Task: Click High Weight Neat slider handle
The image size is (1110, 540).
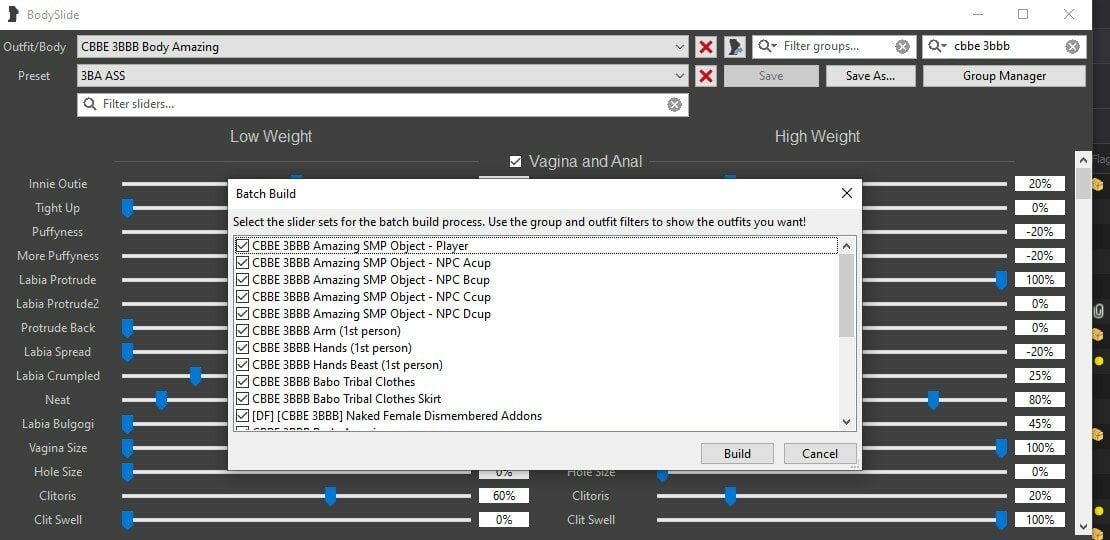Action: 933,400
